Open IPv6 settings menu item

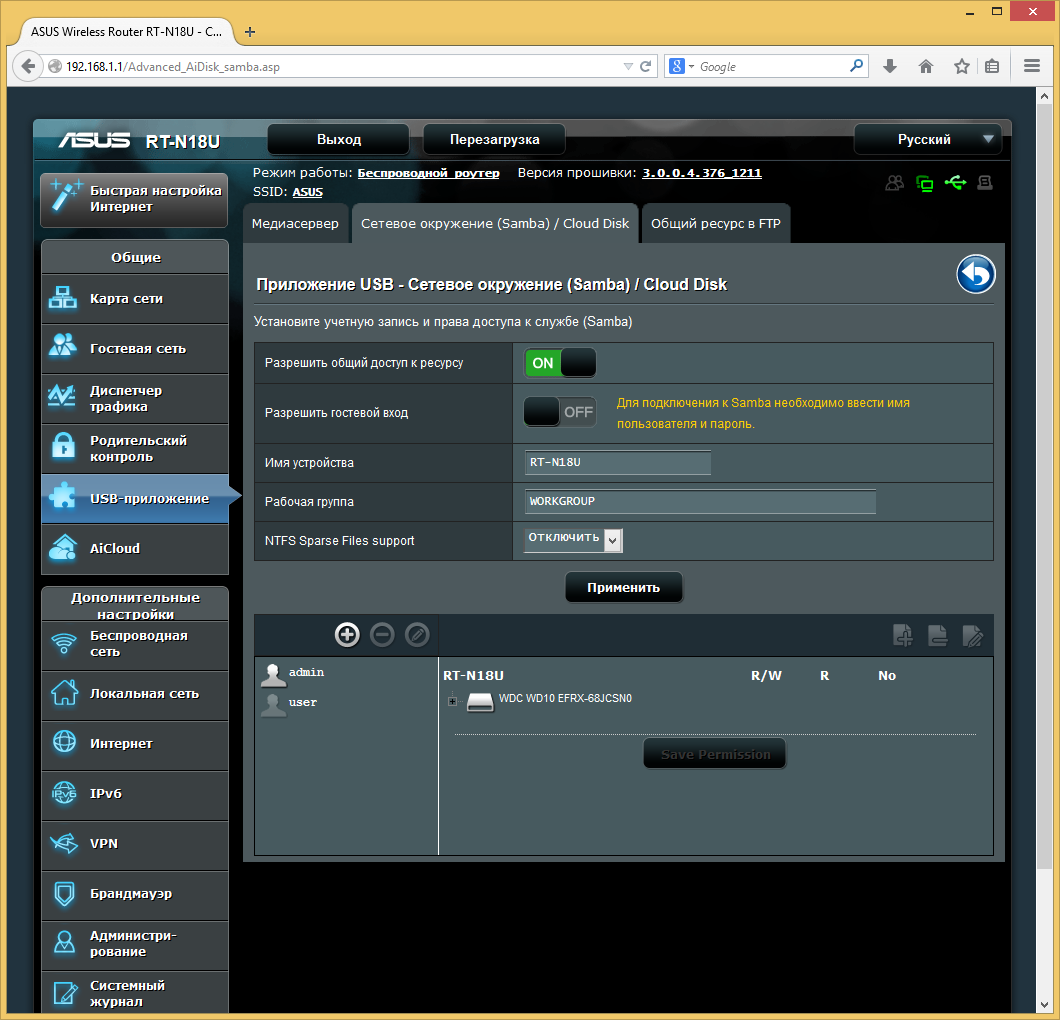point(135,794)
